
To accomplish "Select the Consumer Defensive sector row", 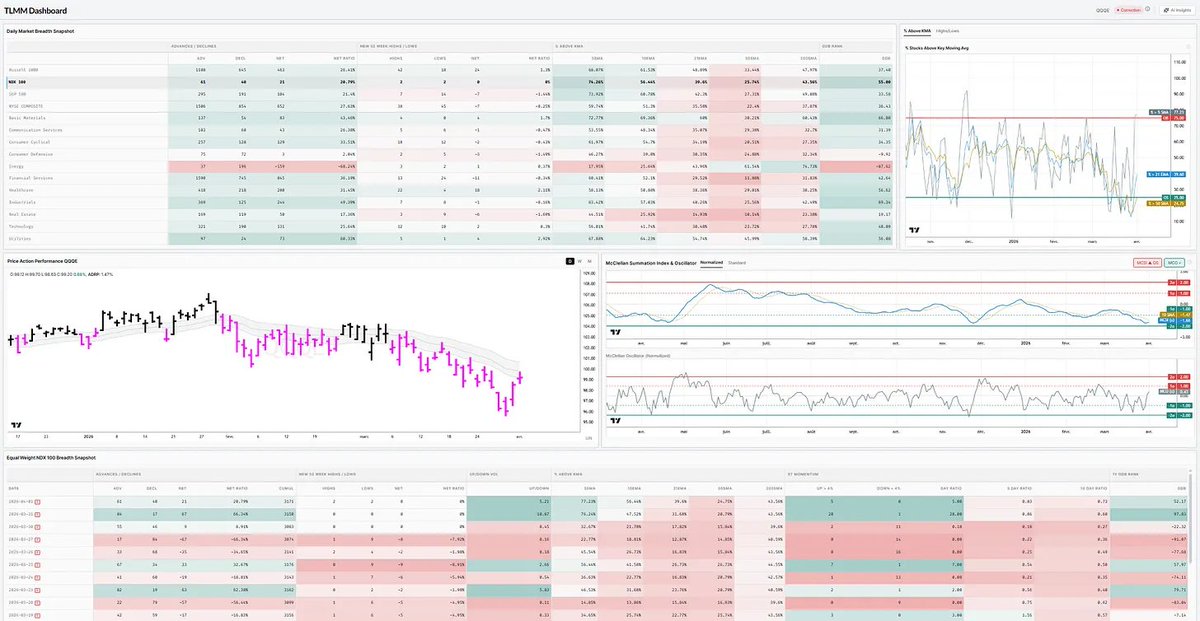I will click(450, 154).
